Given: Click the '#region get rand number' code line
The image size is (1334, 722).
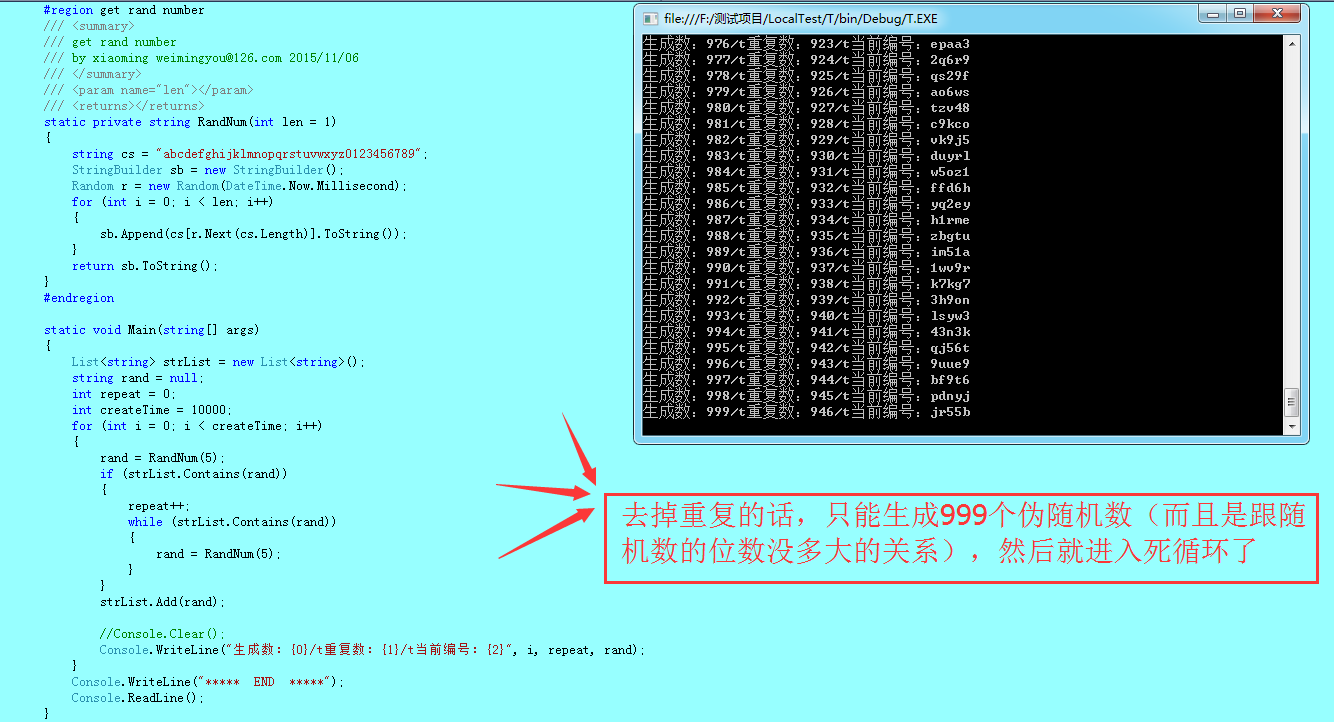Looking at the screenshot, I should click(124, 10).
